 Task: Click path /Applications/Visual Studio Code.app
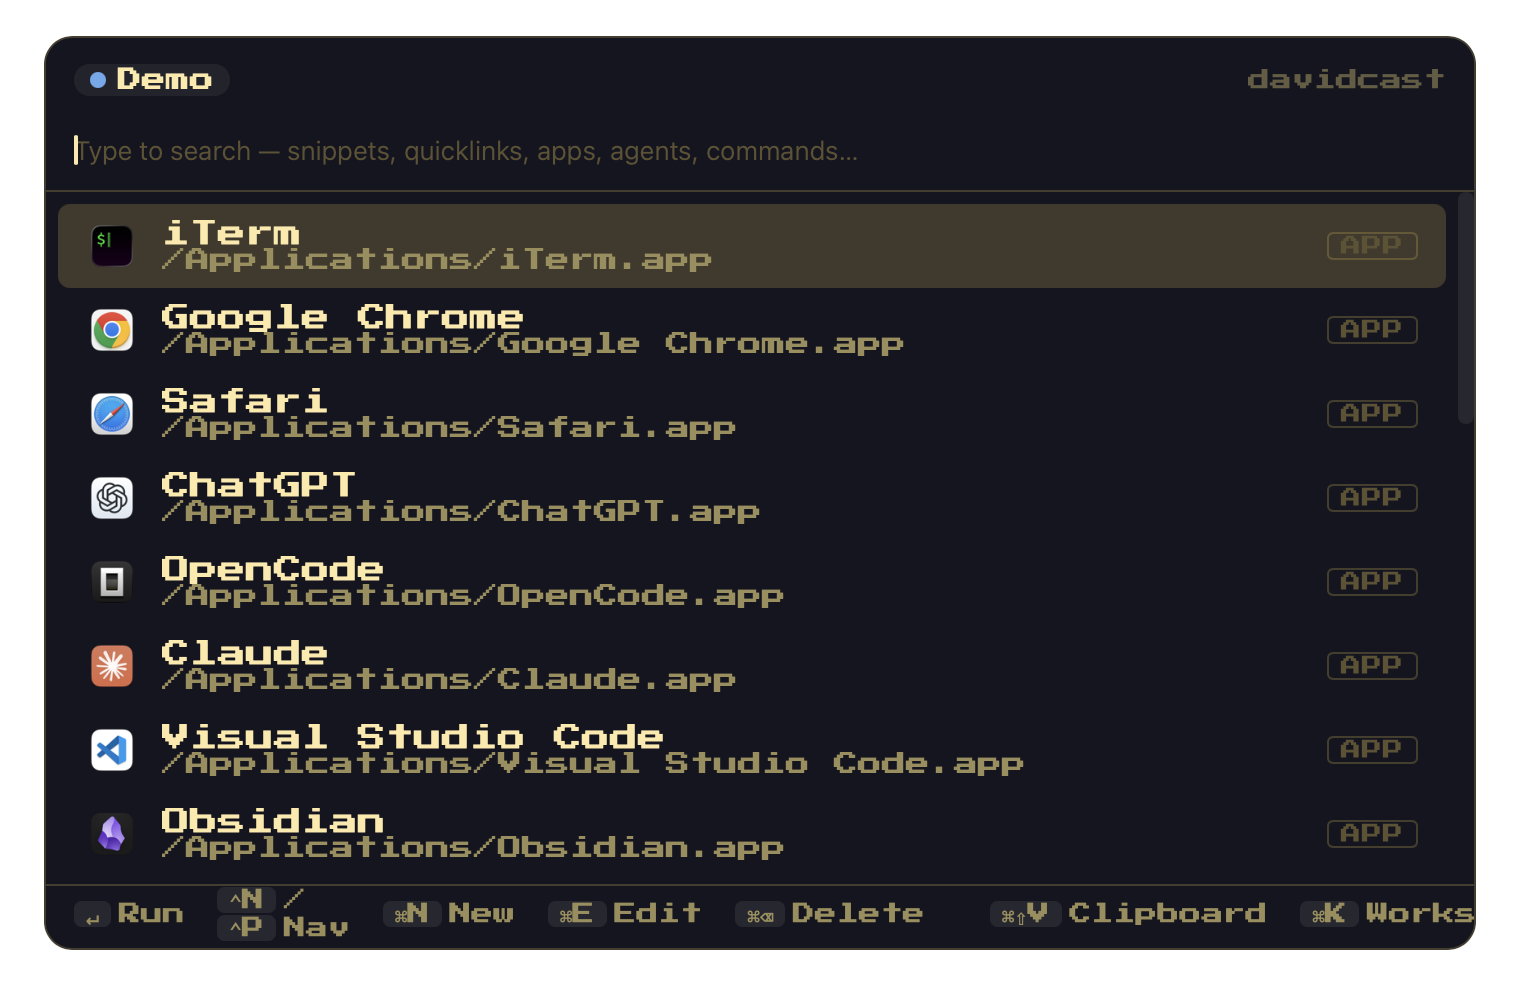(x=593, y=764)
